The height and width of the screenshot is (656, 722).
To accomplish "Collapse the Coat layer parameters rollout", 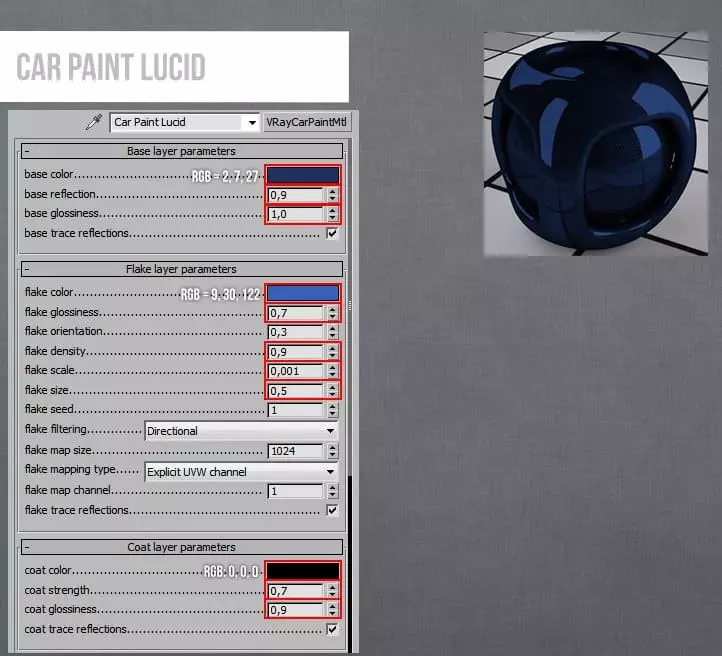I will coord(182,547).
